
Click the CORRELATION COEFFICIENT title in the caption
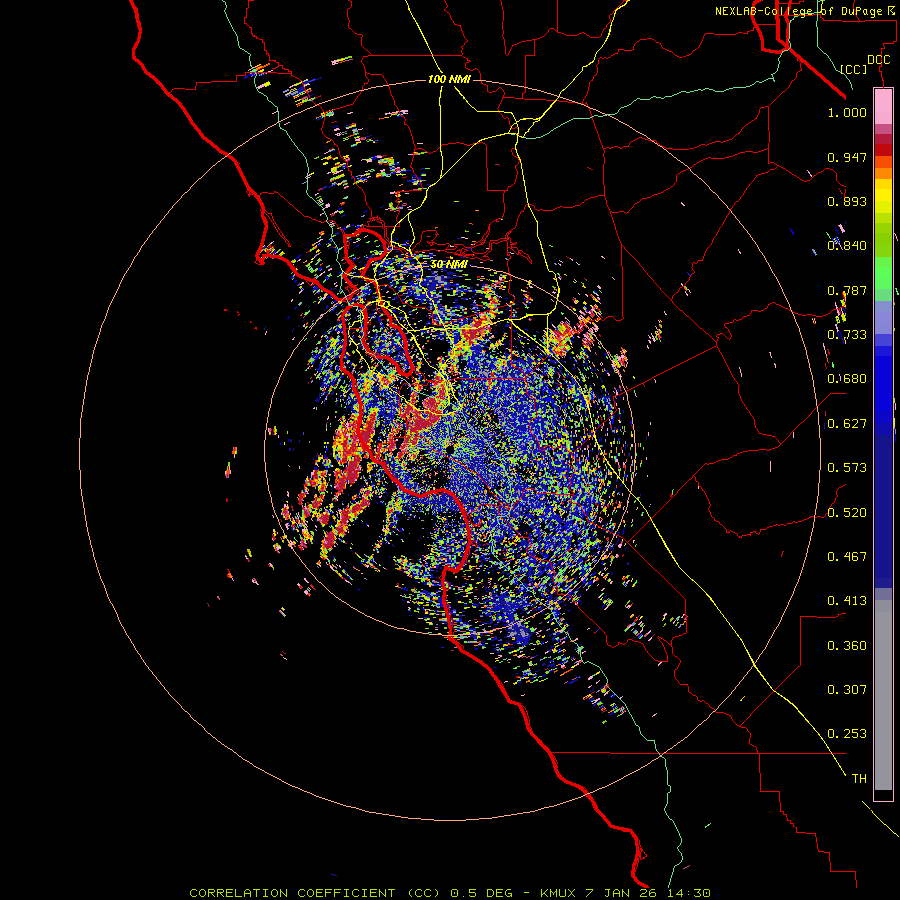click(292, 893)
